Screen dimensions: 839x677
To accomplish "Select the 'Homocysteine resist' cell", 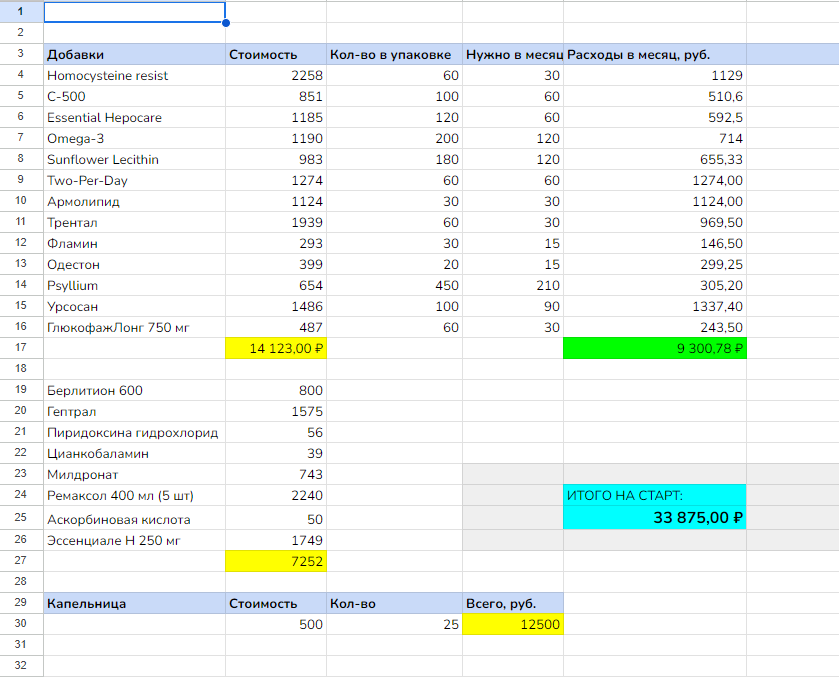I will 135,75.
